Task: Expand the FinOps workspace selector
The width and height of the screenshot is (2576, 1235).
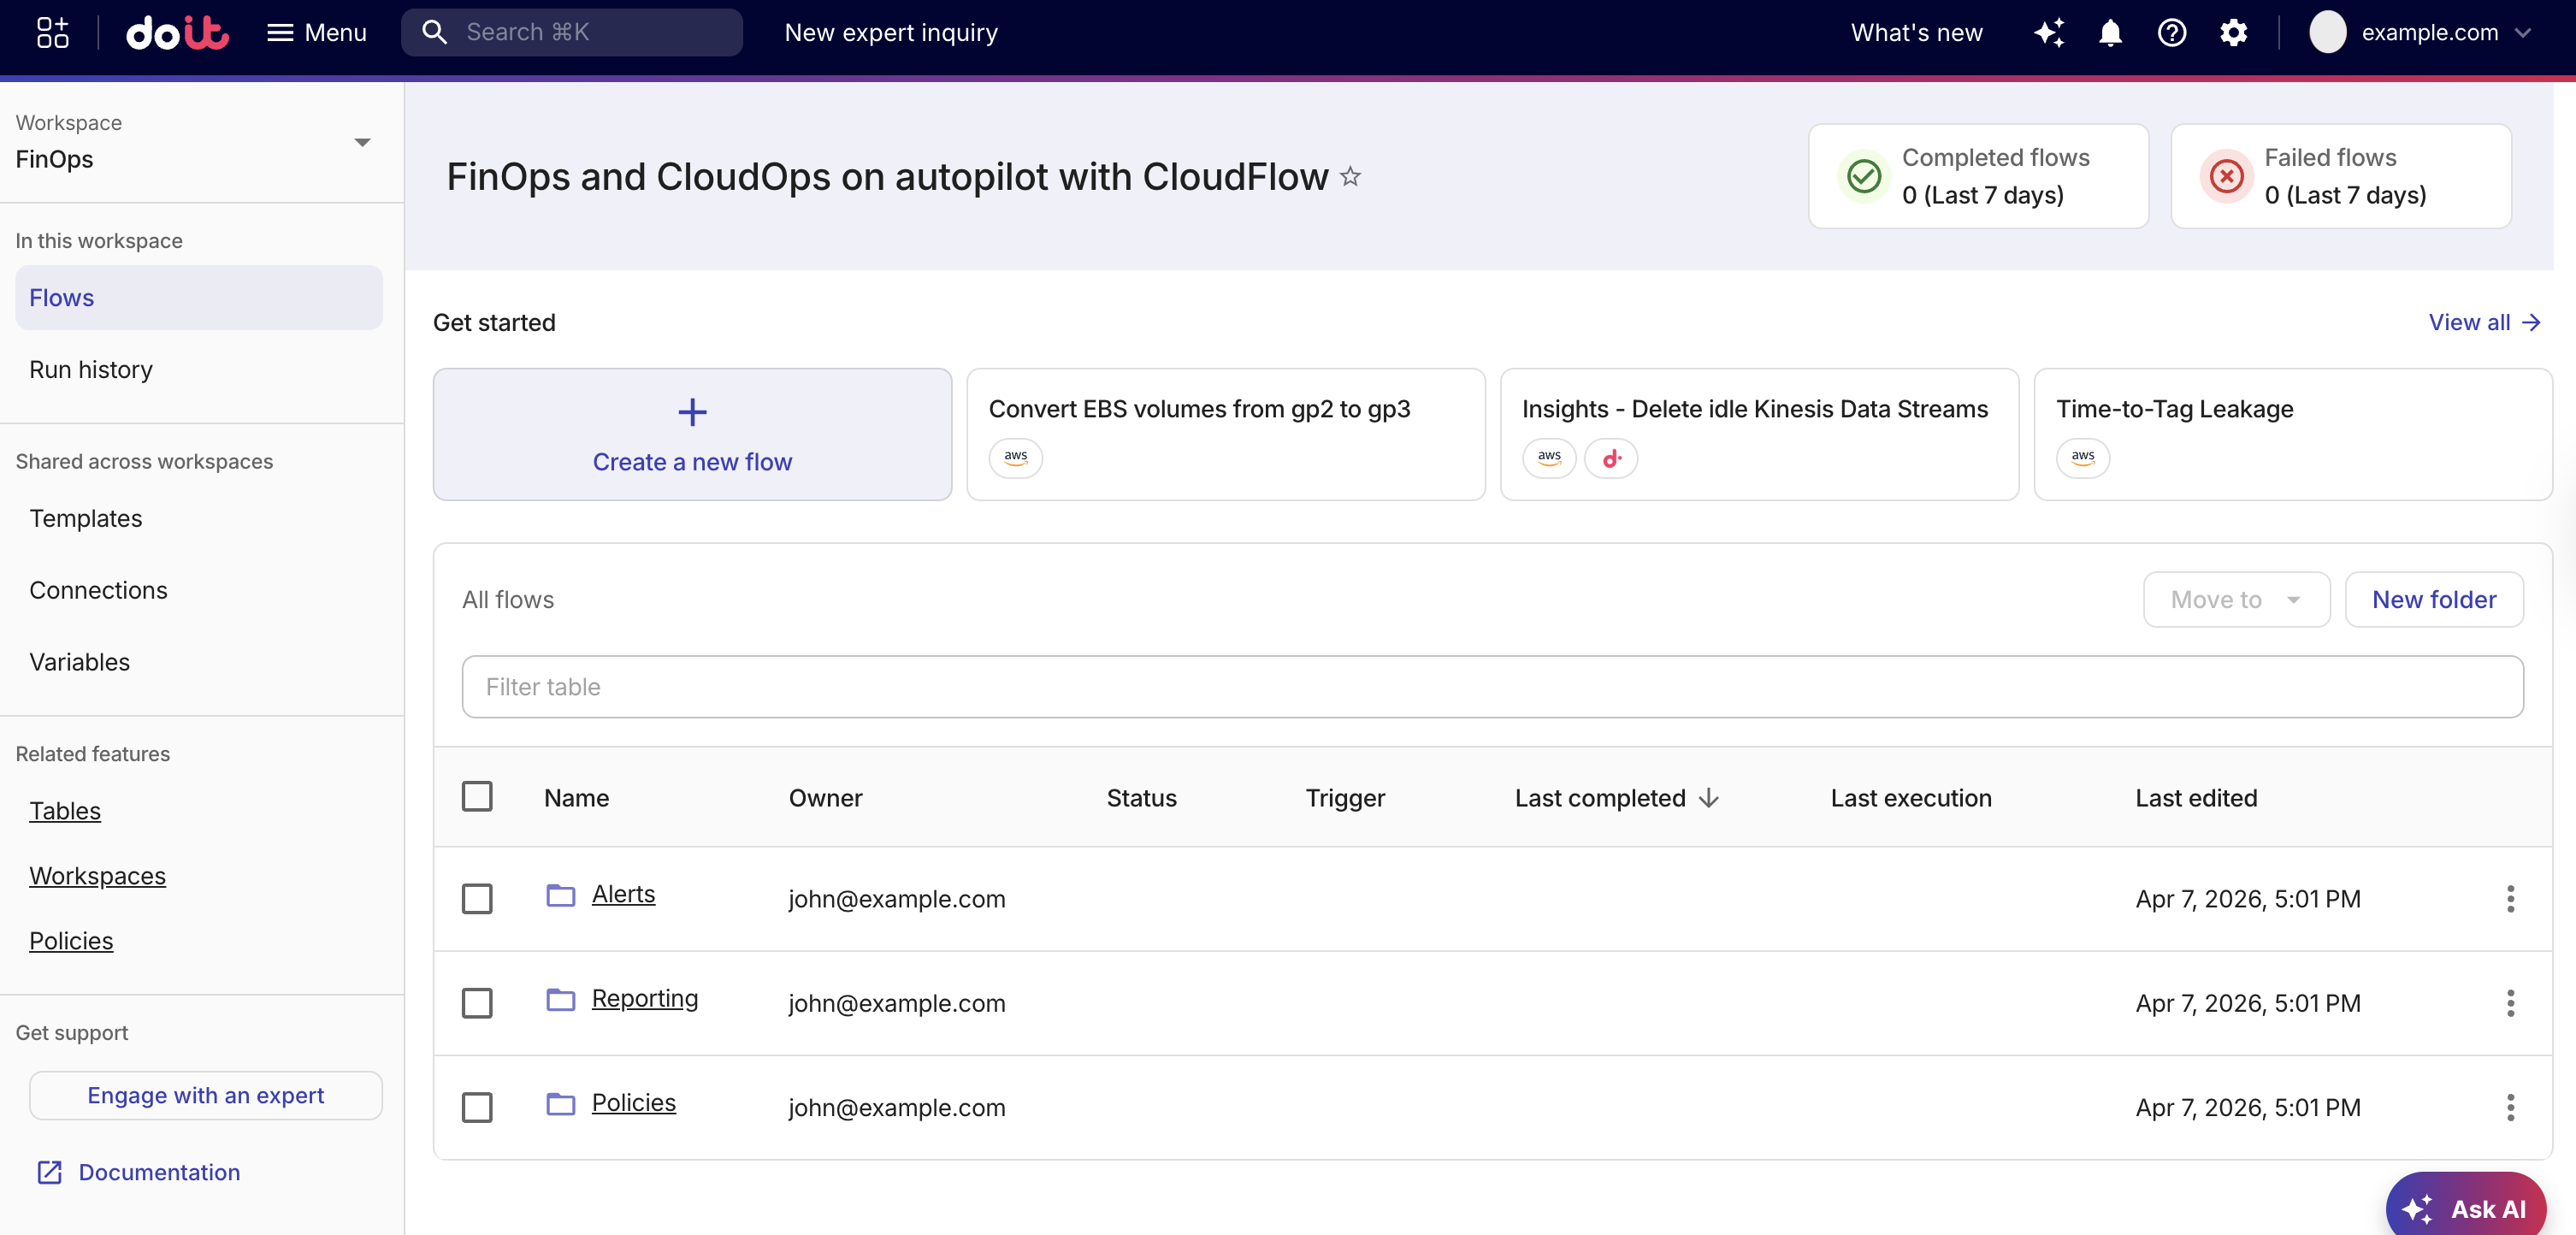Action: 194,141
